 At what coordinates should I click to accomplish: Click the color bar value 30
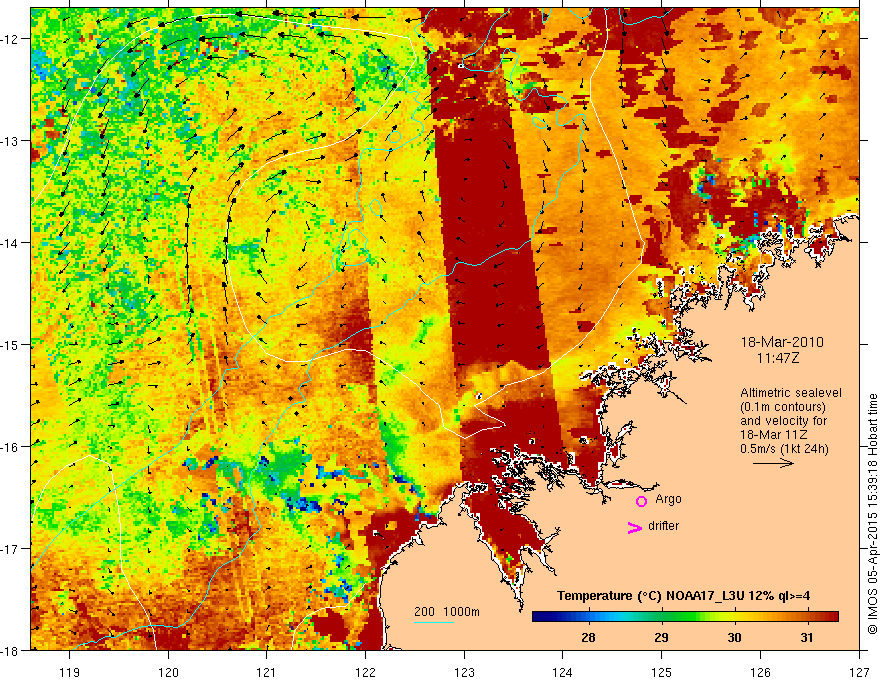[734, 637]
